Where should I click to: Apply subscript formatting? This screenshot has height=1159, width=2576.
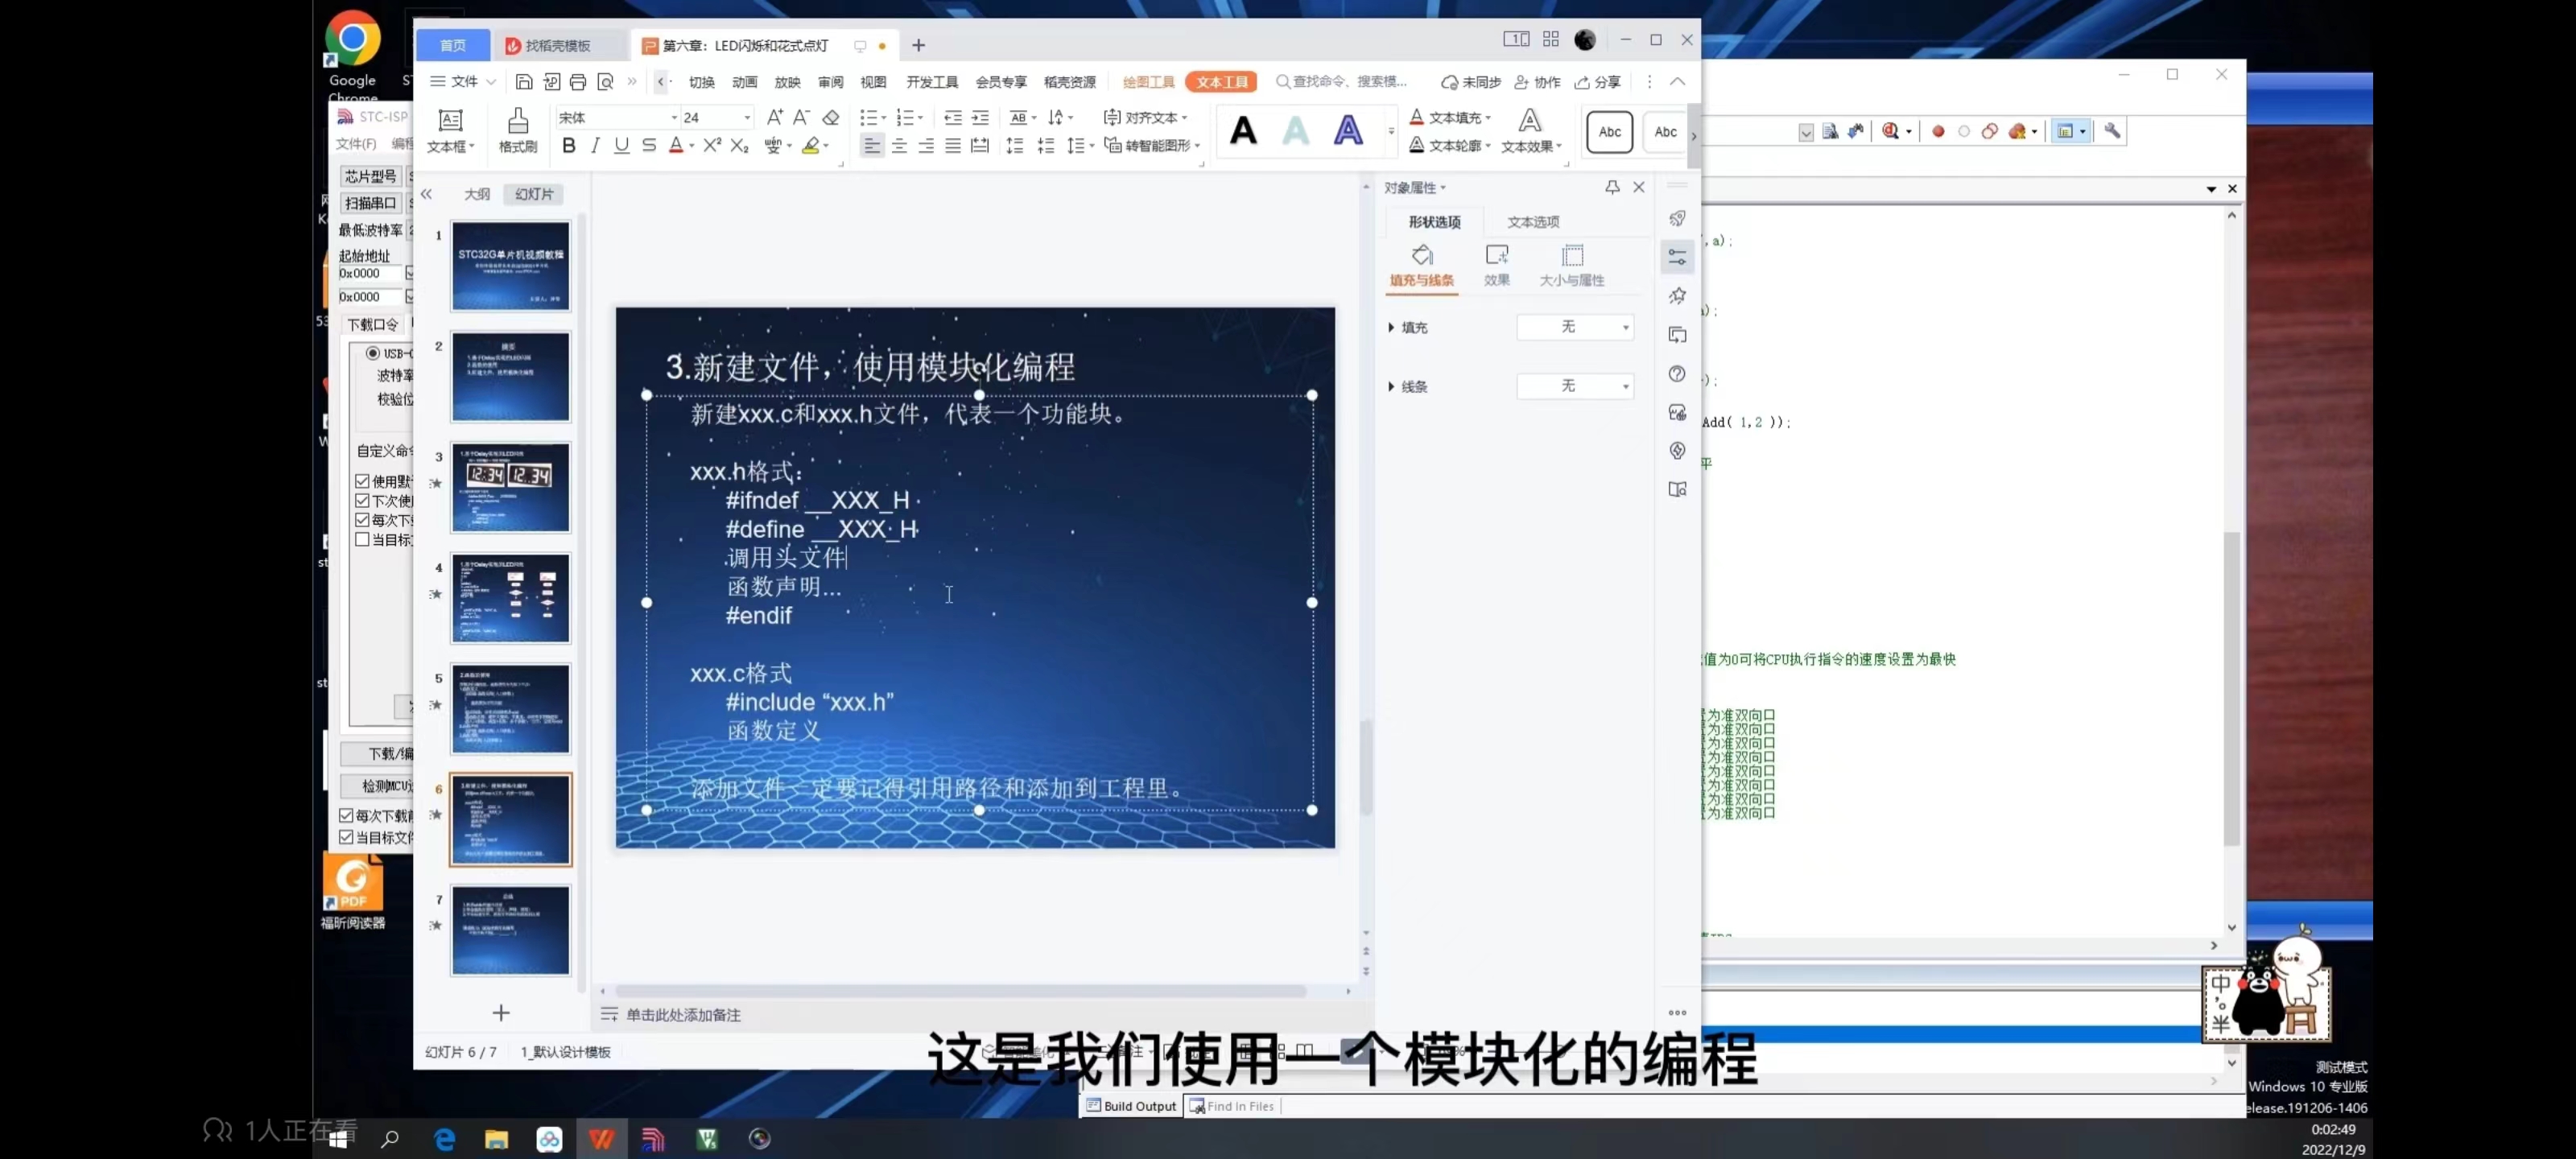pos(739,146)
